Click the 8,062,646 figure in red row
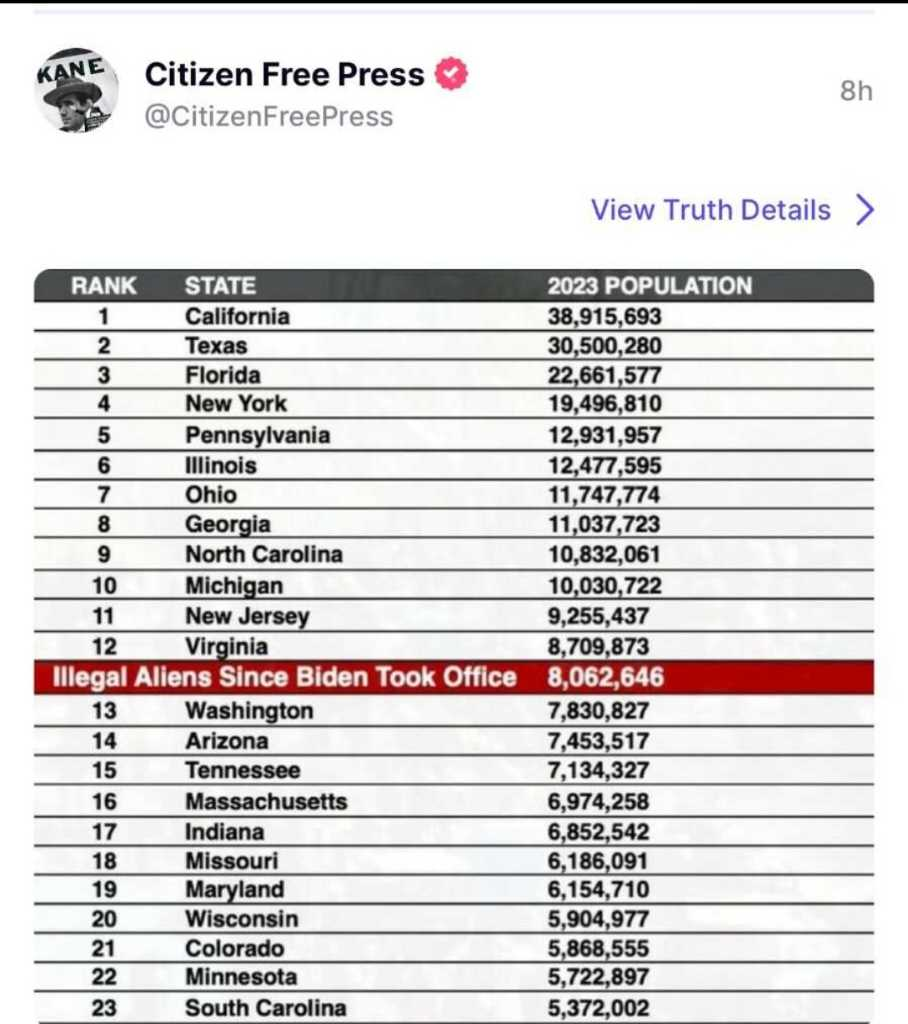 [605, 677]
